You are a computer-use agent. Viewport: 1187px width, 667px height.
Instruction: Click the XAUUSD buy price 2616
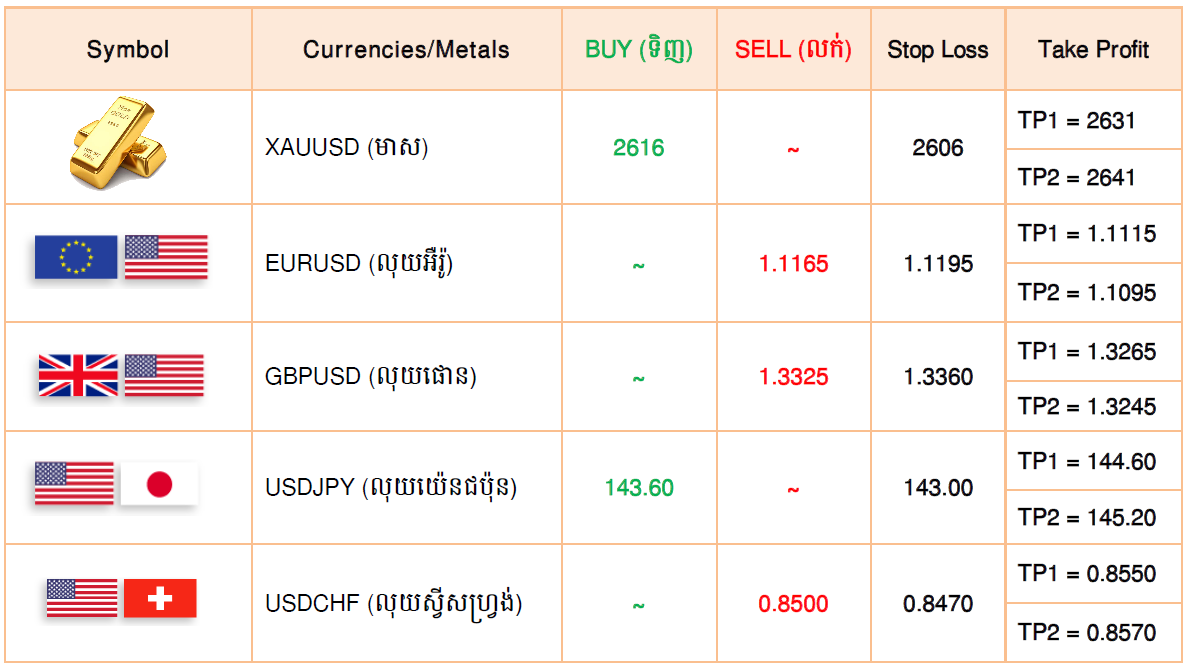click(638, 148)
